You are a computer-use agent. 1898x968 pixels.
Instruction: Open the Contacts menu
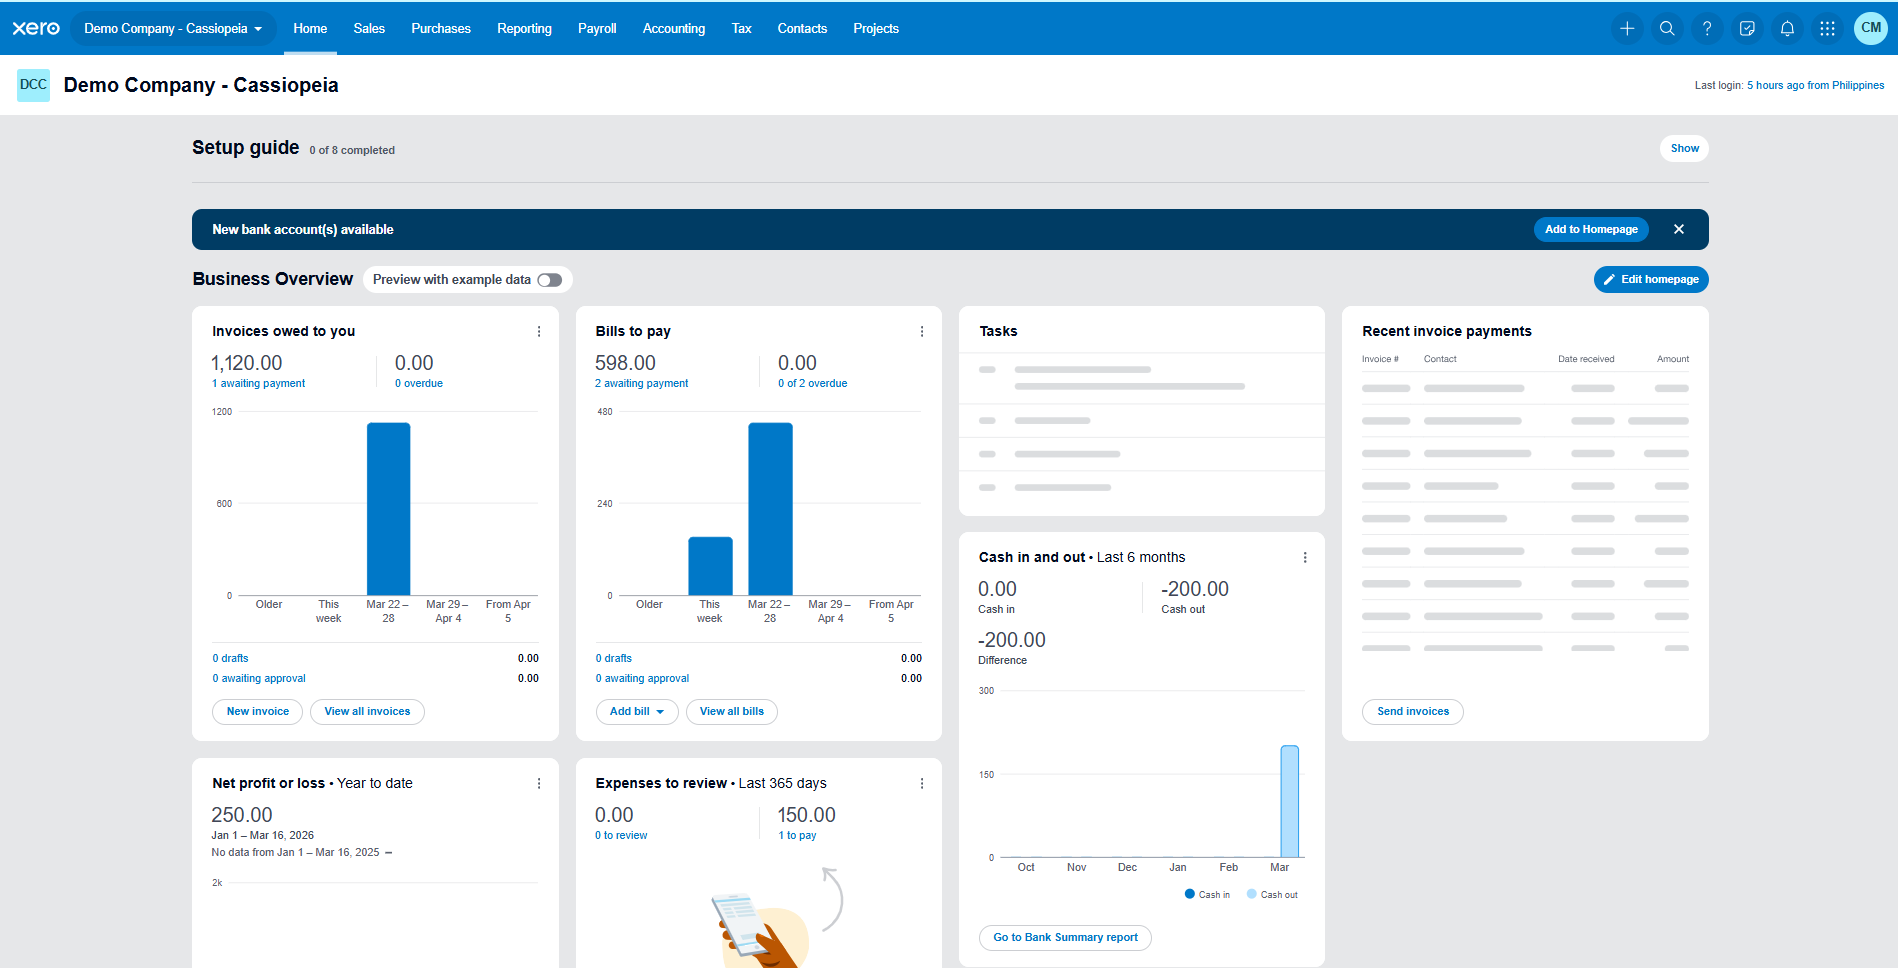pyautogui.click(x=802, y=28)
